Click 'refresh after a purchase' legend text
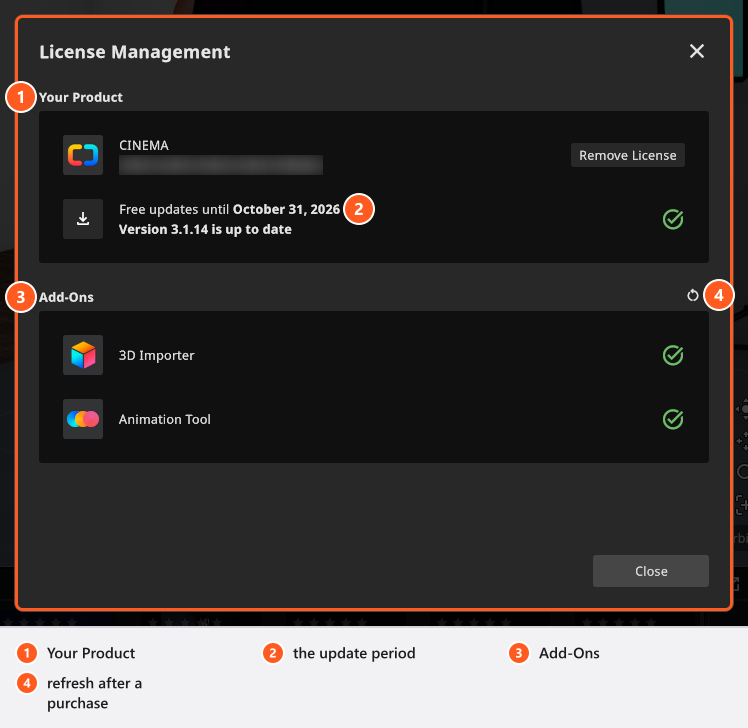 click(x=94, y=693)
